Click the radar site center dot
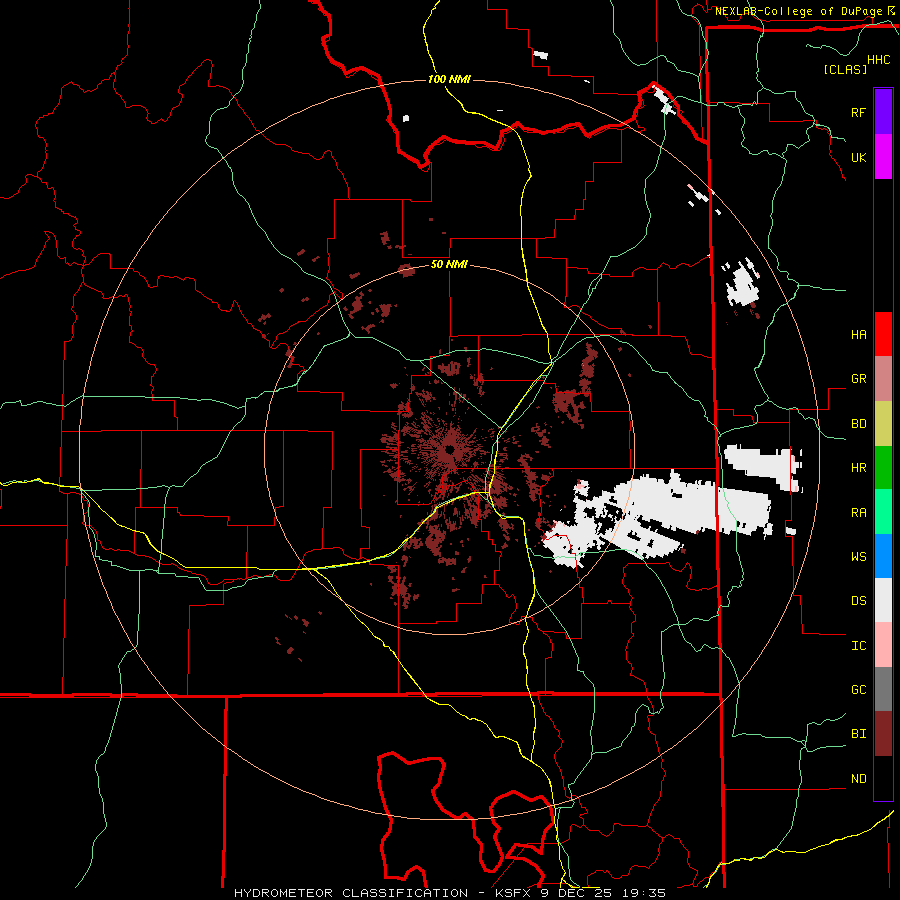 click(449, 449)
